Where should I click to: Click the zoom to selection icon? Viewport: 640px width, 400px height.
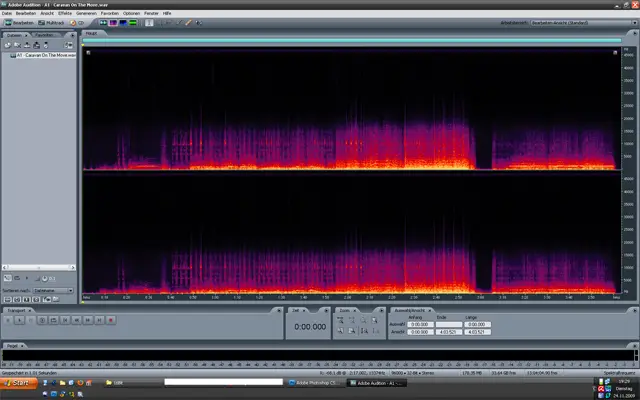(374, 320)
